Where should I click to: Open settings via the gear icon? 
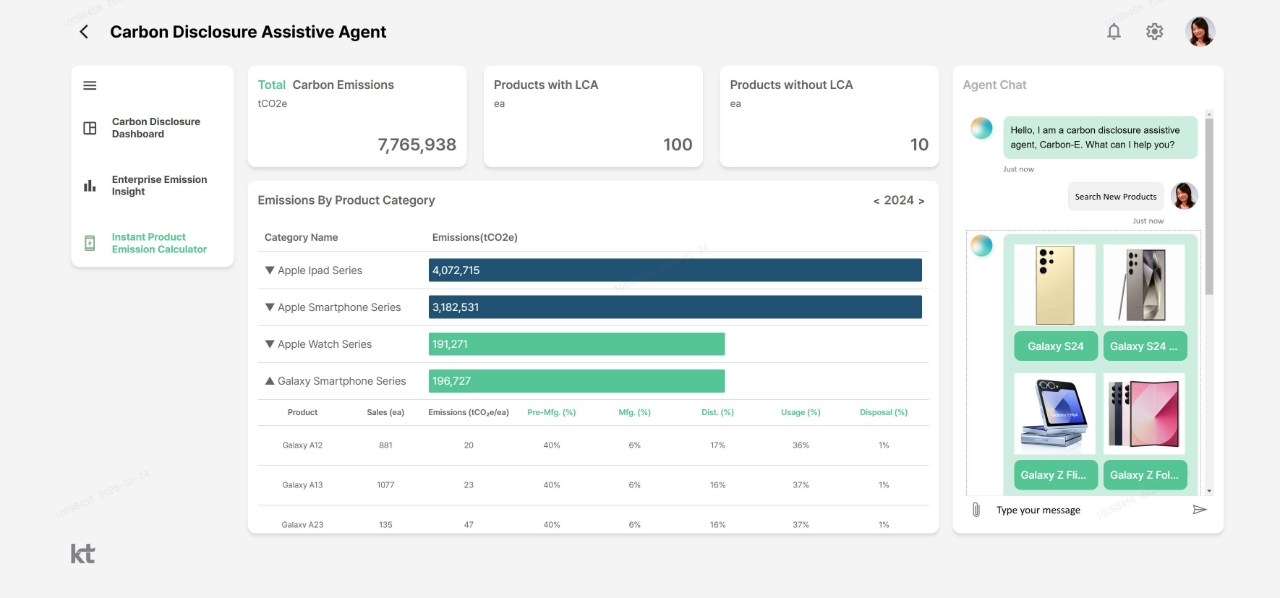(x=1155, y=32)
